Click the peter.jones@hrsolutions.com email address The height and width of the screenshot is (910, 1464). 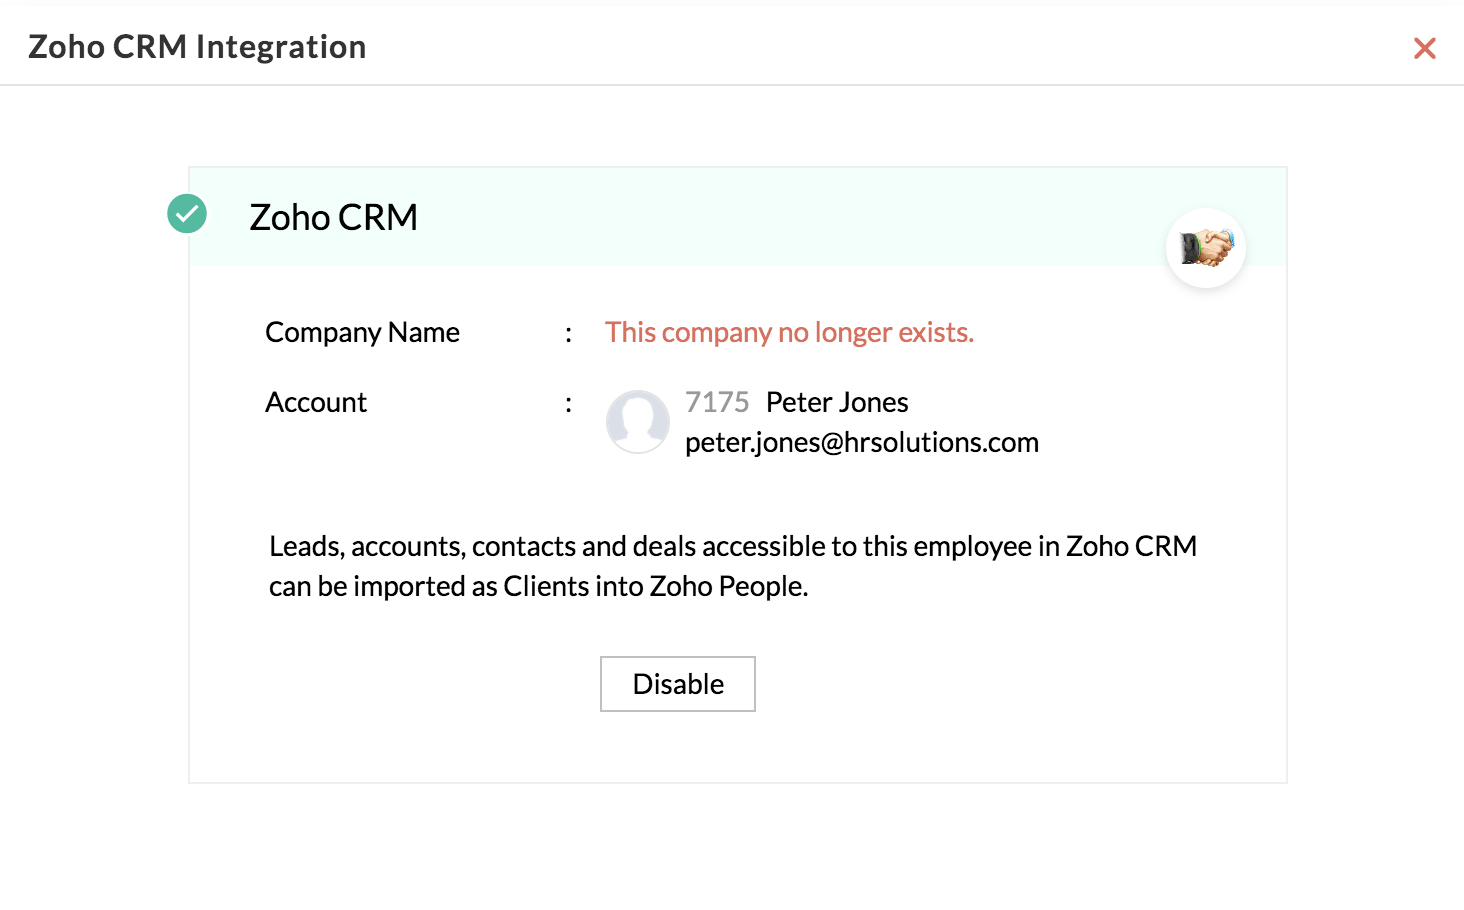point(862,442)
